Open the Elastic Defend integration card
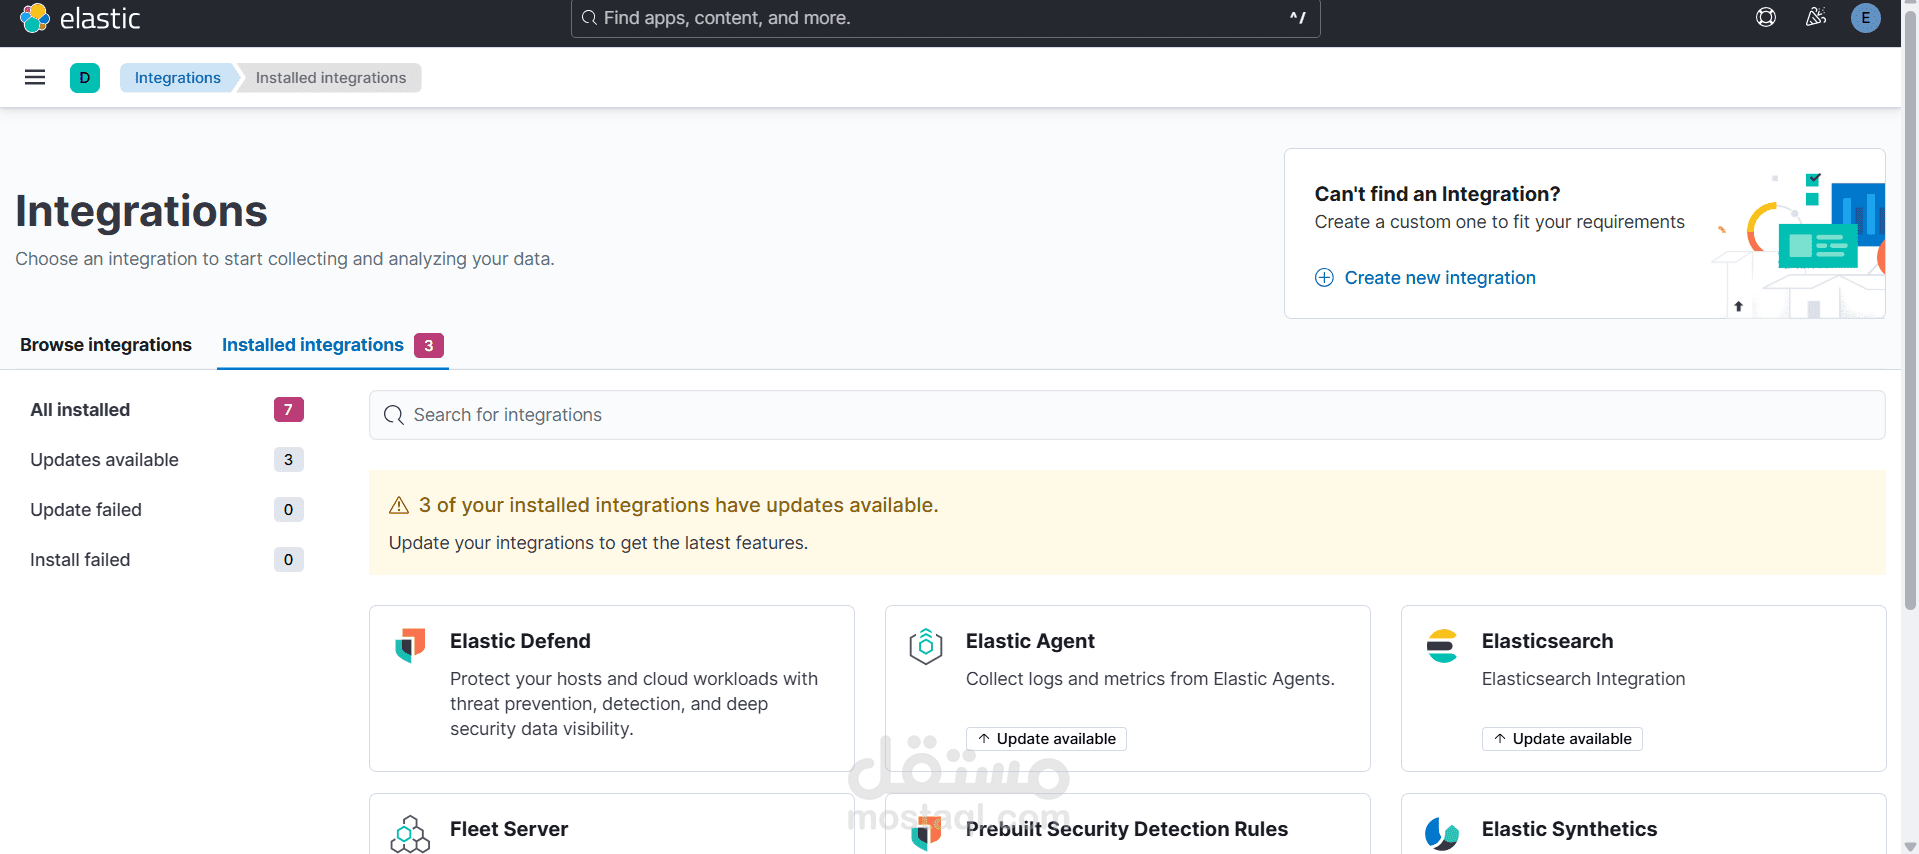Viewport: 1919px width, 854px height. point(612,688)
